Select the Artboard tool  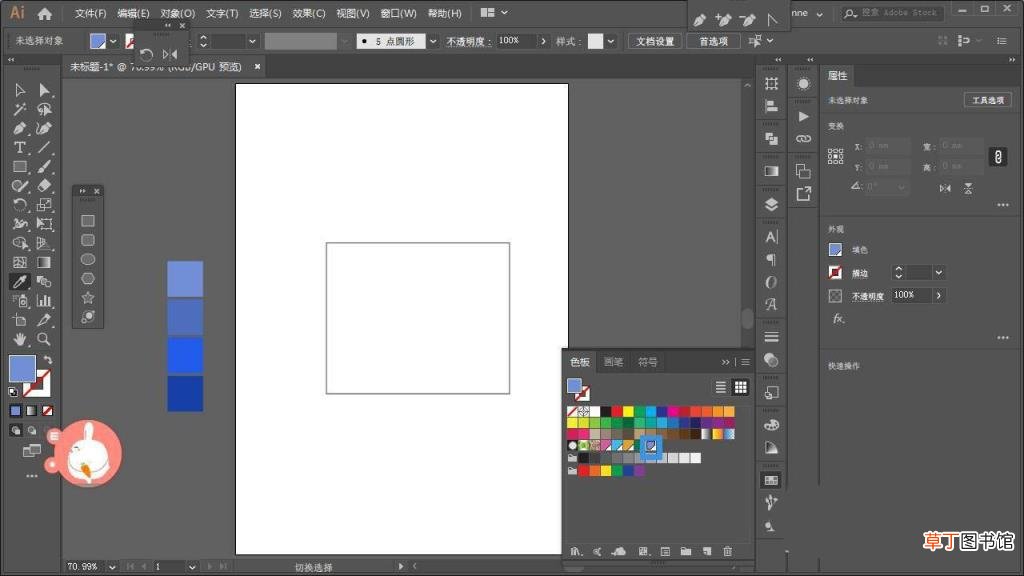[20, 320]
